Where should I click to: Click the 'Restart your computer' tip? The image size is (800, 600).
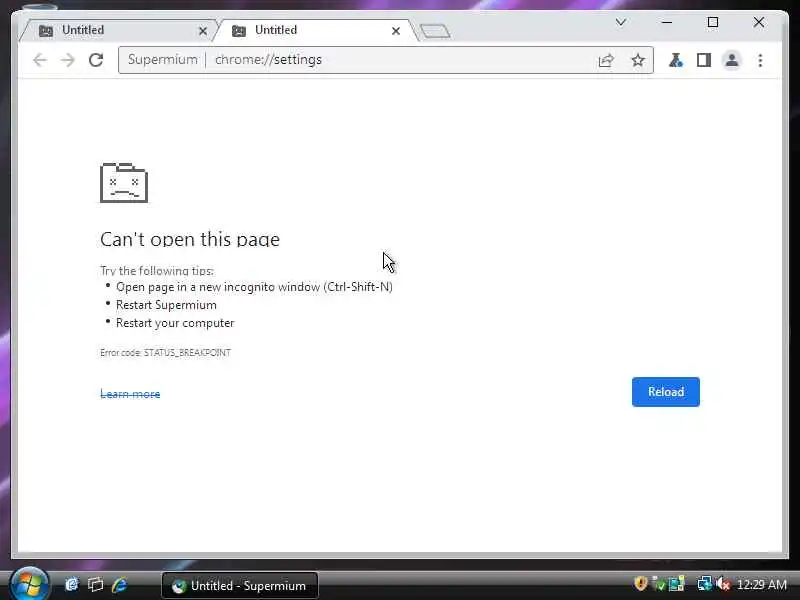click(x=175, y=323)
